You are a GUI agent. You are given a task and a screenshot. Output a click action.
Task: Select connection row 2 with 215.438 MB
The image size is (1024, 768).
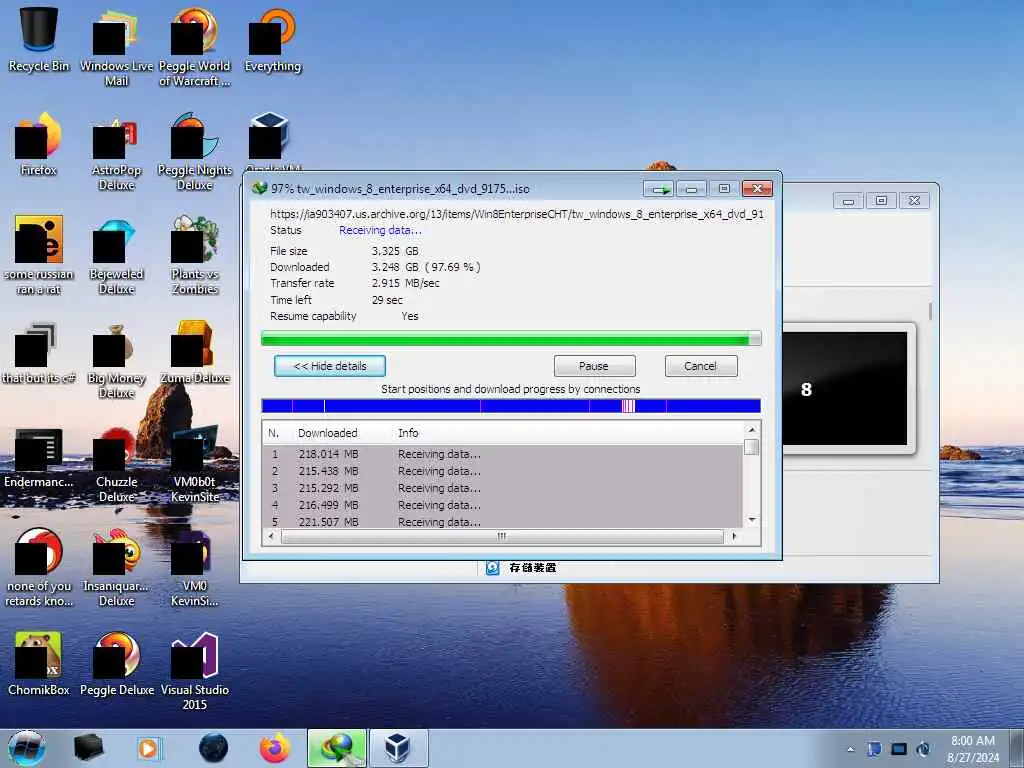coord(503,471)
